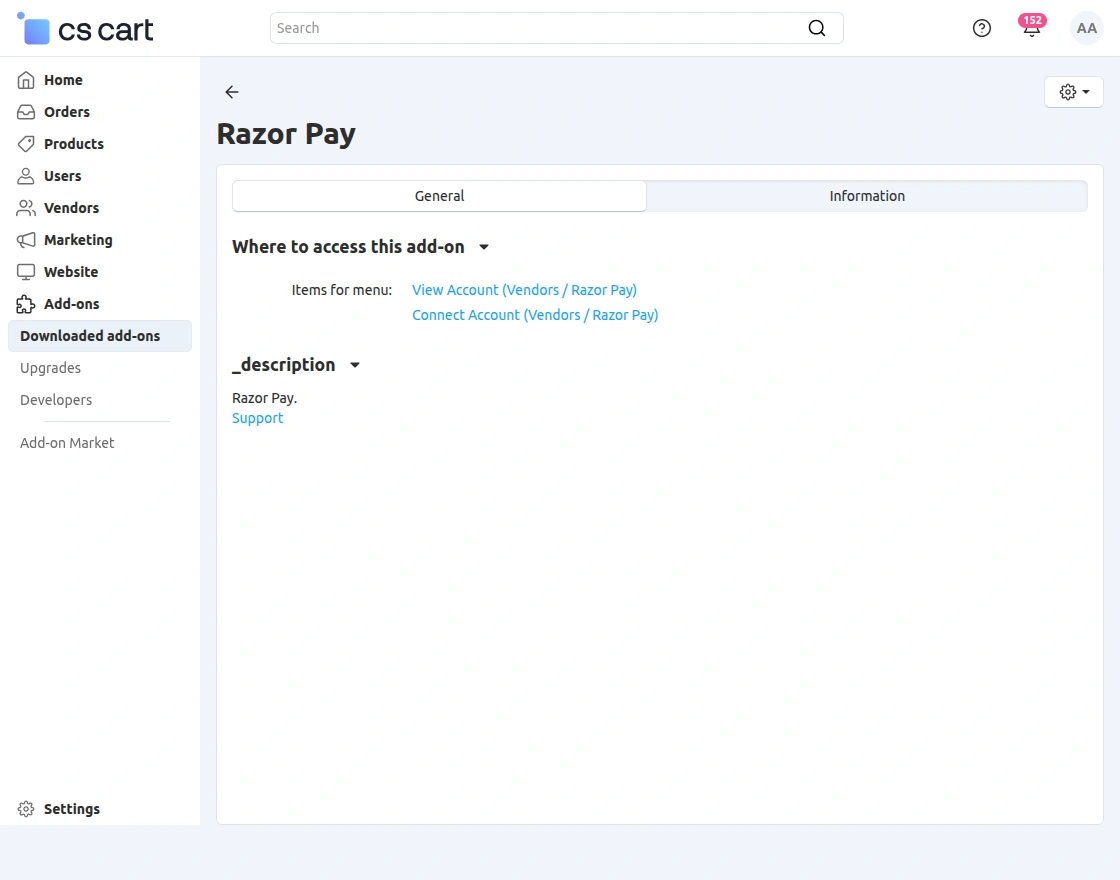Open the gear settings dropdown above the tabs
Viewport: 1120px width, 880px height.
1073,91
